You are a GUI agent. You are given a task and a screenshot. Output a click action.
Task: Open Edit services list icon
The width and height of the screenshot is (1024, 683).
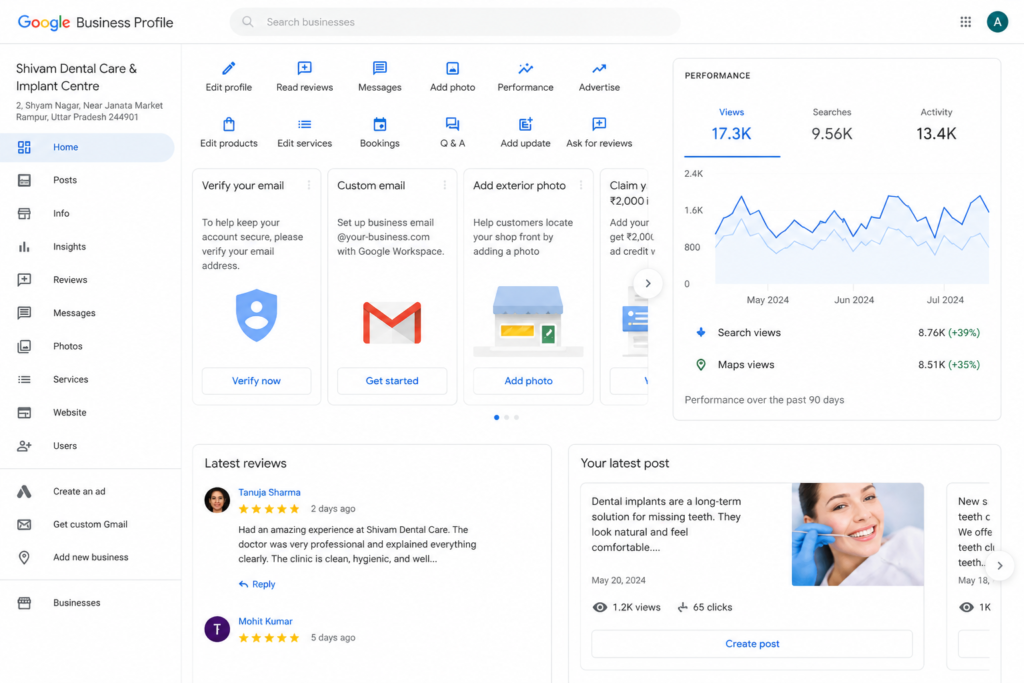point(304,124)
